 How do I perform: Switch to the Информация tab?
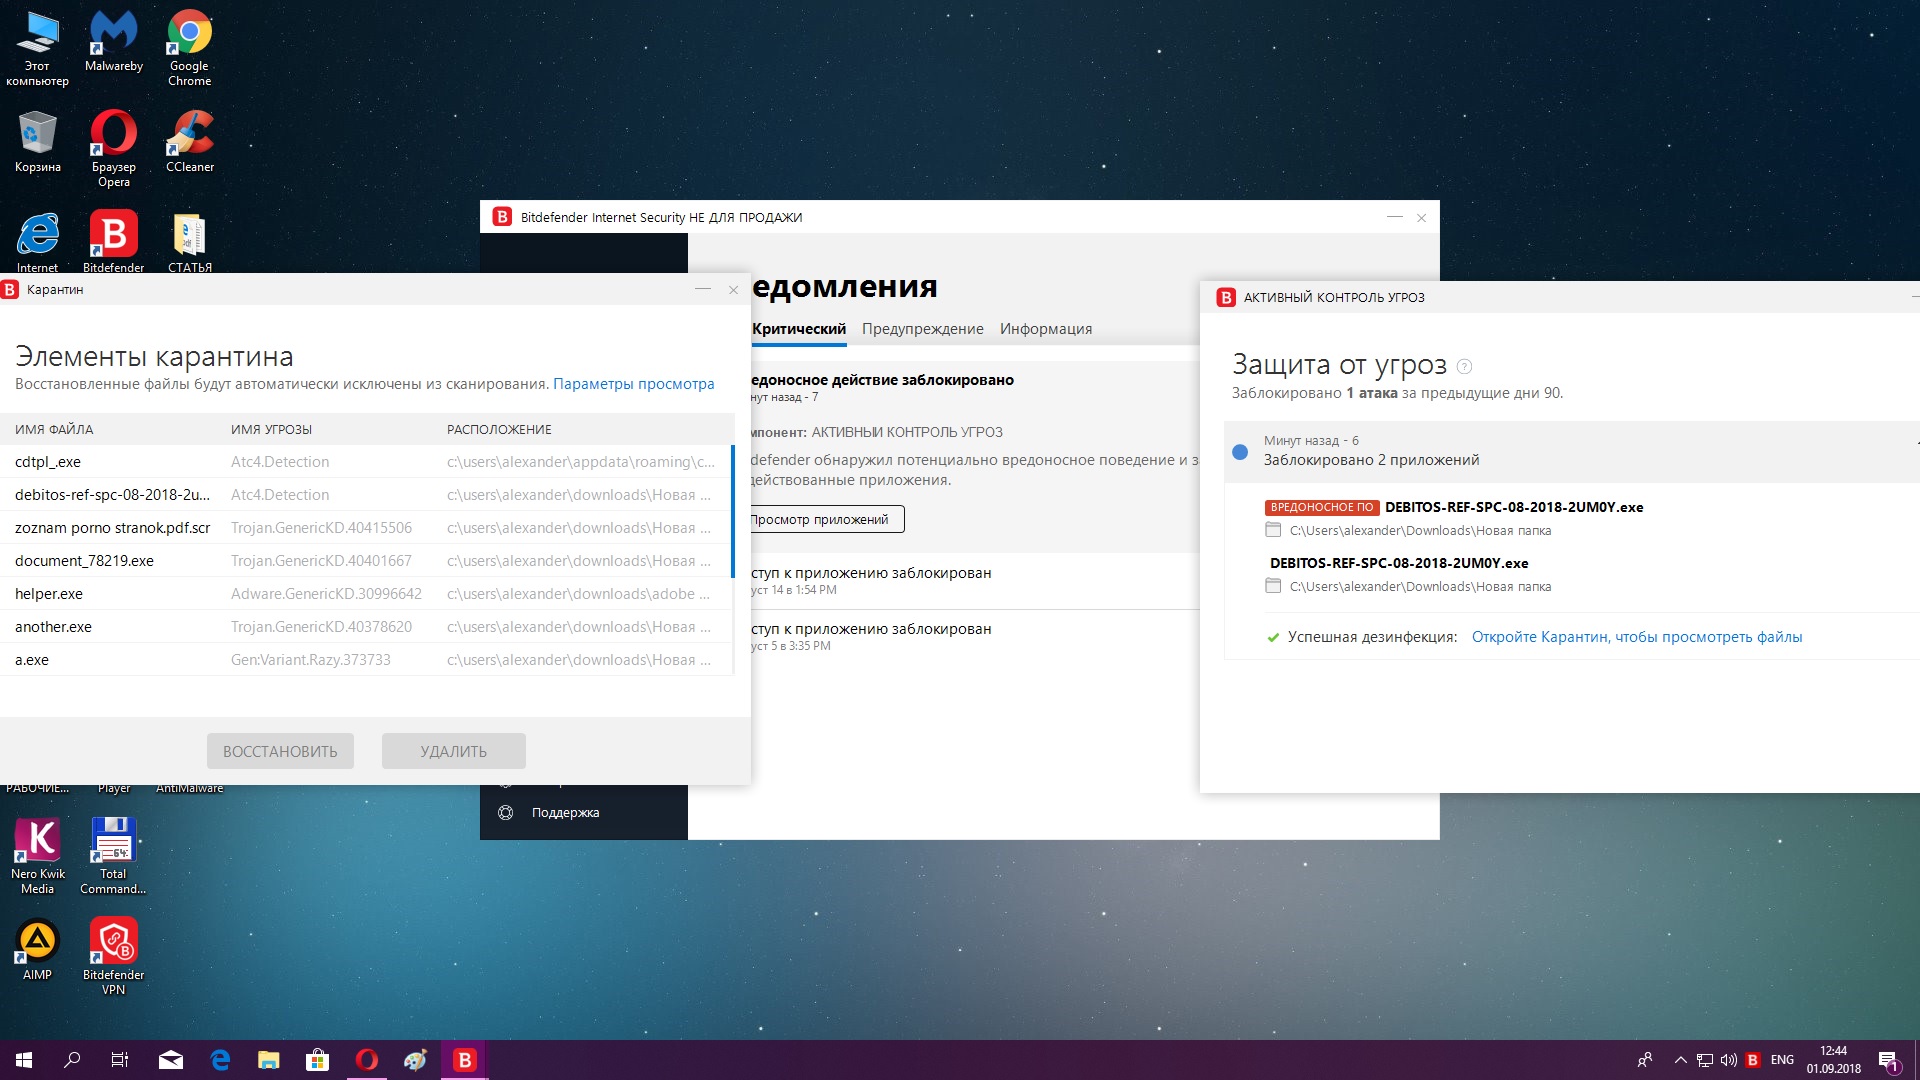pos(1045,329)
